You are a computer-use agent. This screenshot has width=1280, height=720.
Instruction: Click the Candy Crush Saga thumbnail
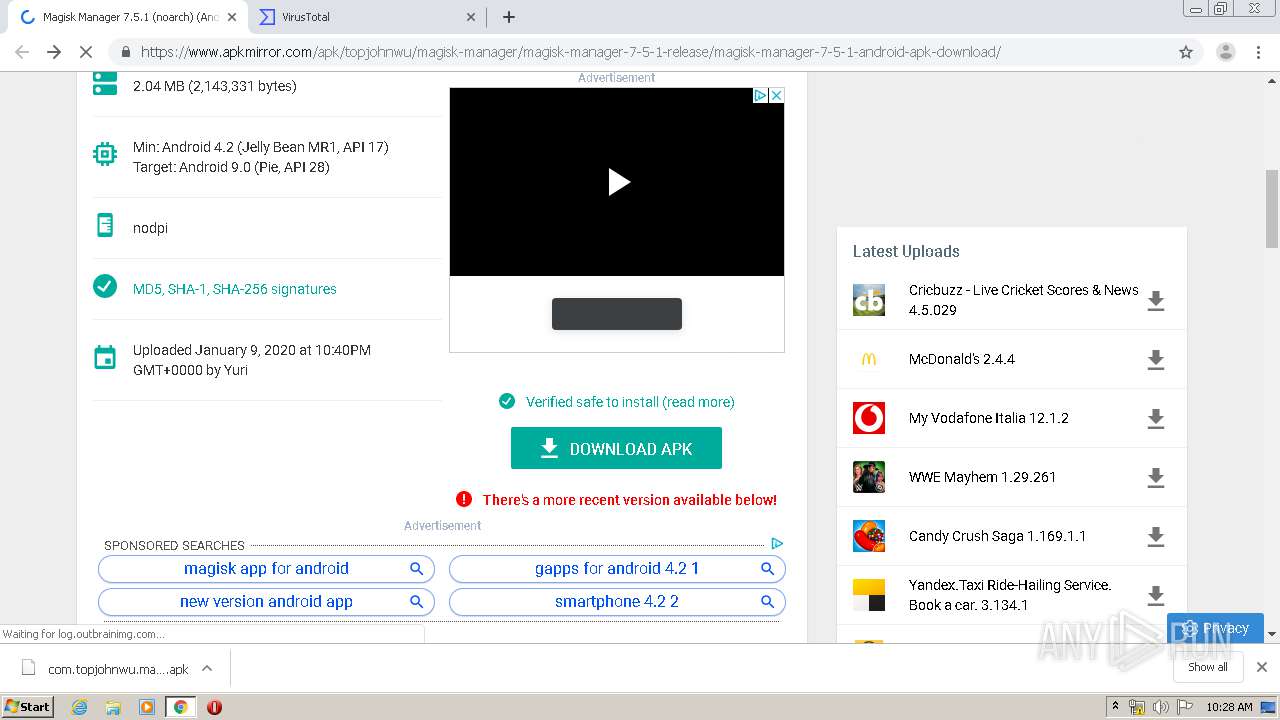pyautogui.click(x=869, y=536)
